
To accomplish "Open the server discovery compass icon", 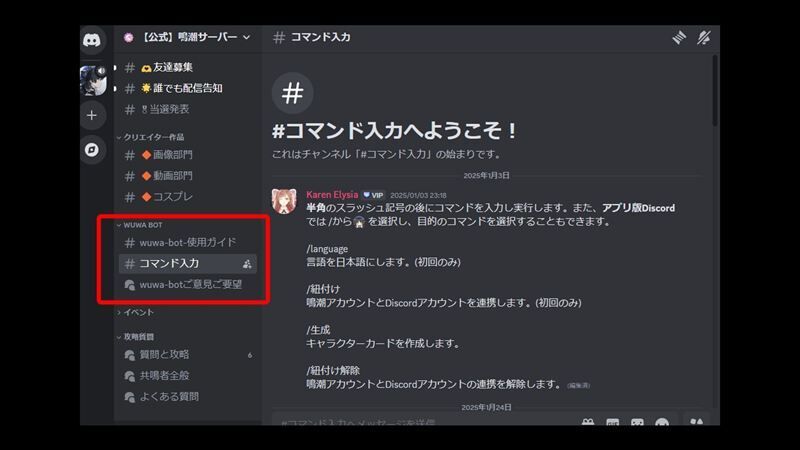I will 92,149.
